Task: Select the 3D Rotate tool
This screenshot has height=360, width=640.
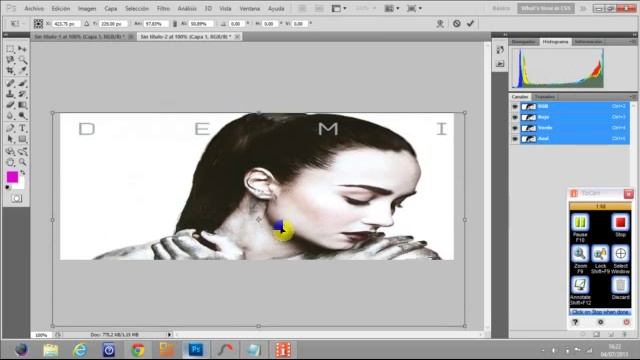Action: tap(10, 151)
